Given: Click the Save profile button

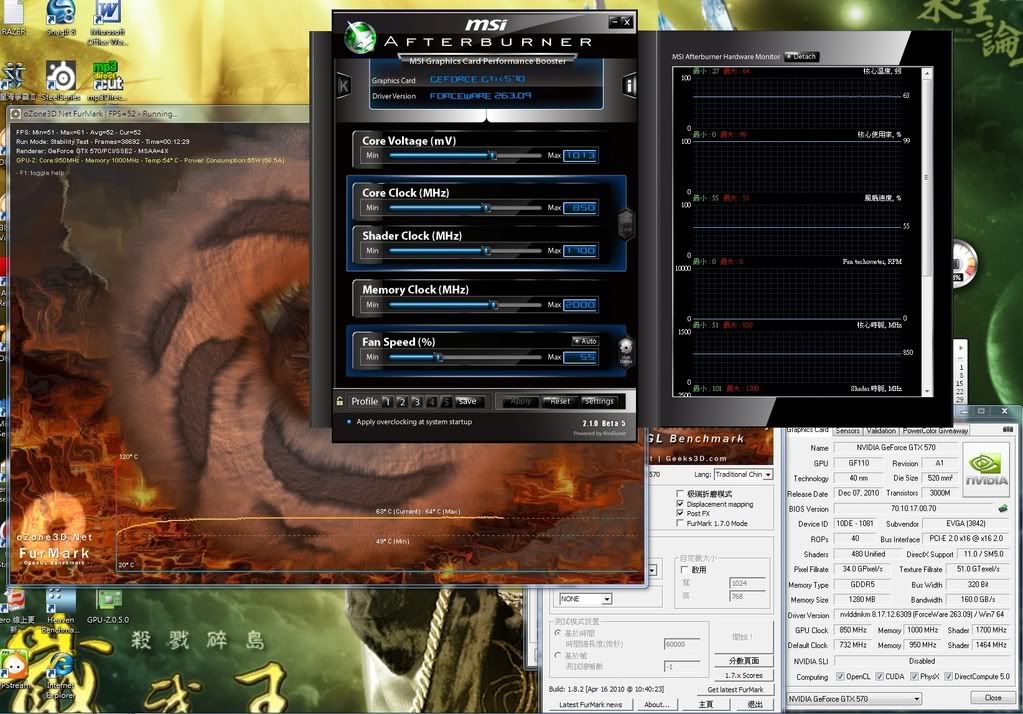Looking at the screenshot, I should coord(467,401).
